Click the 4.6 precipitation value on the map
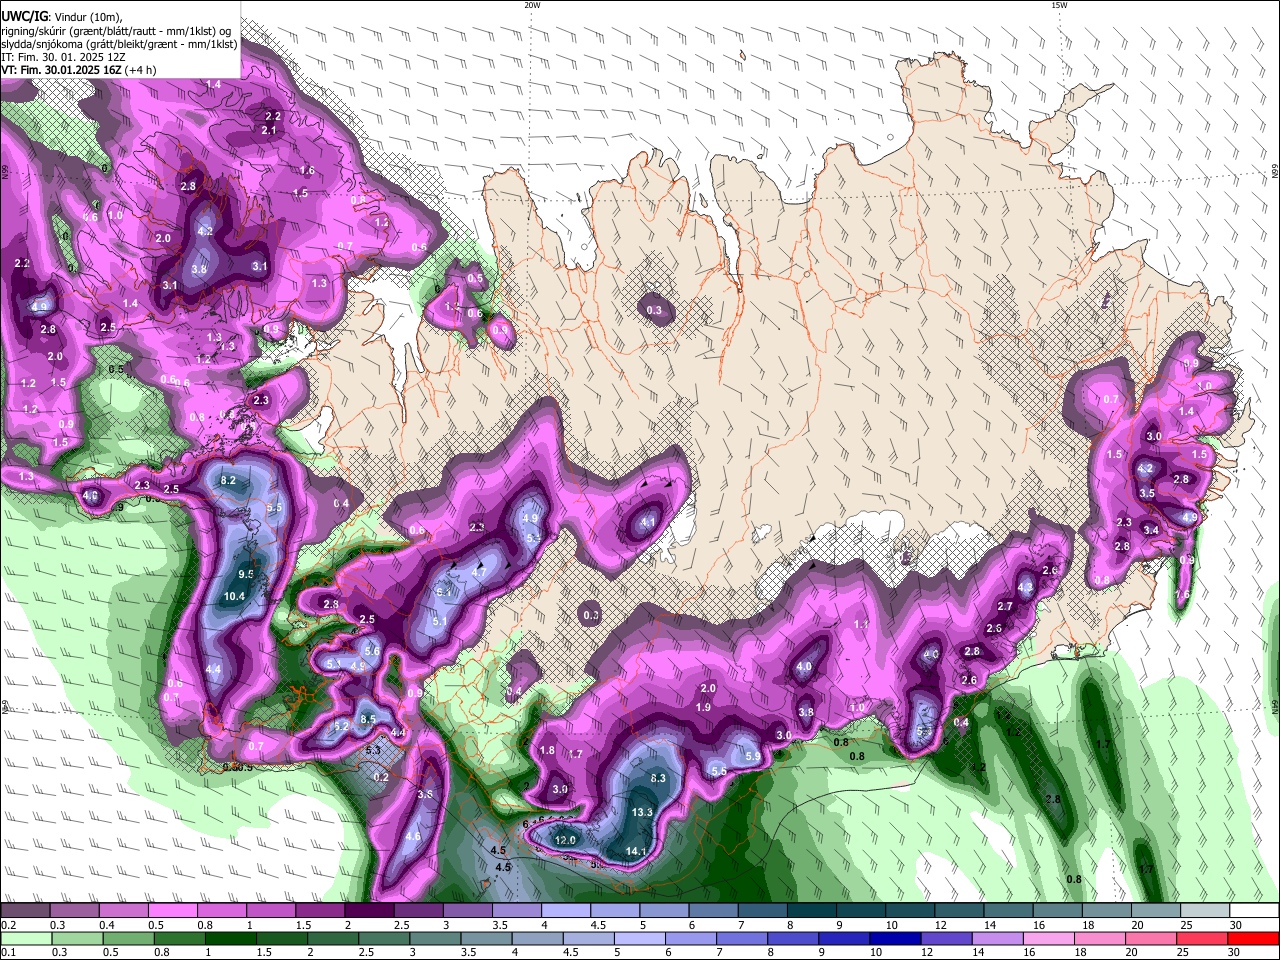The width and height of the screenshot is (1280, 960). click(413, 836)
